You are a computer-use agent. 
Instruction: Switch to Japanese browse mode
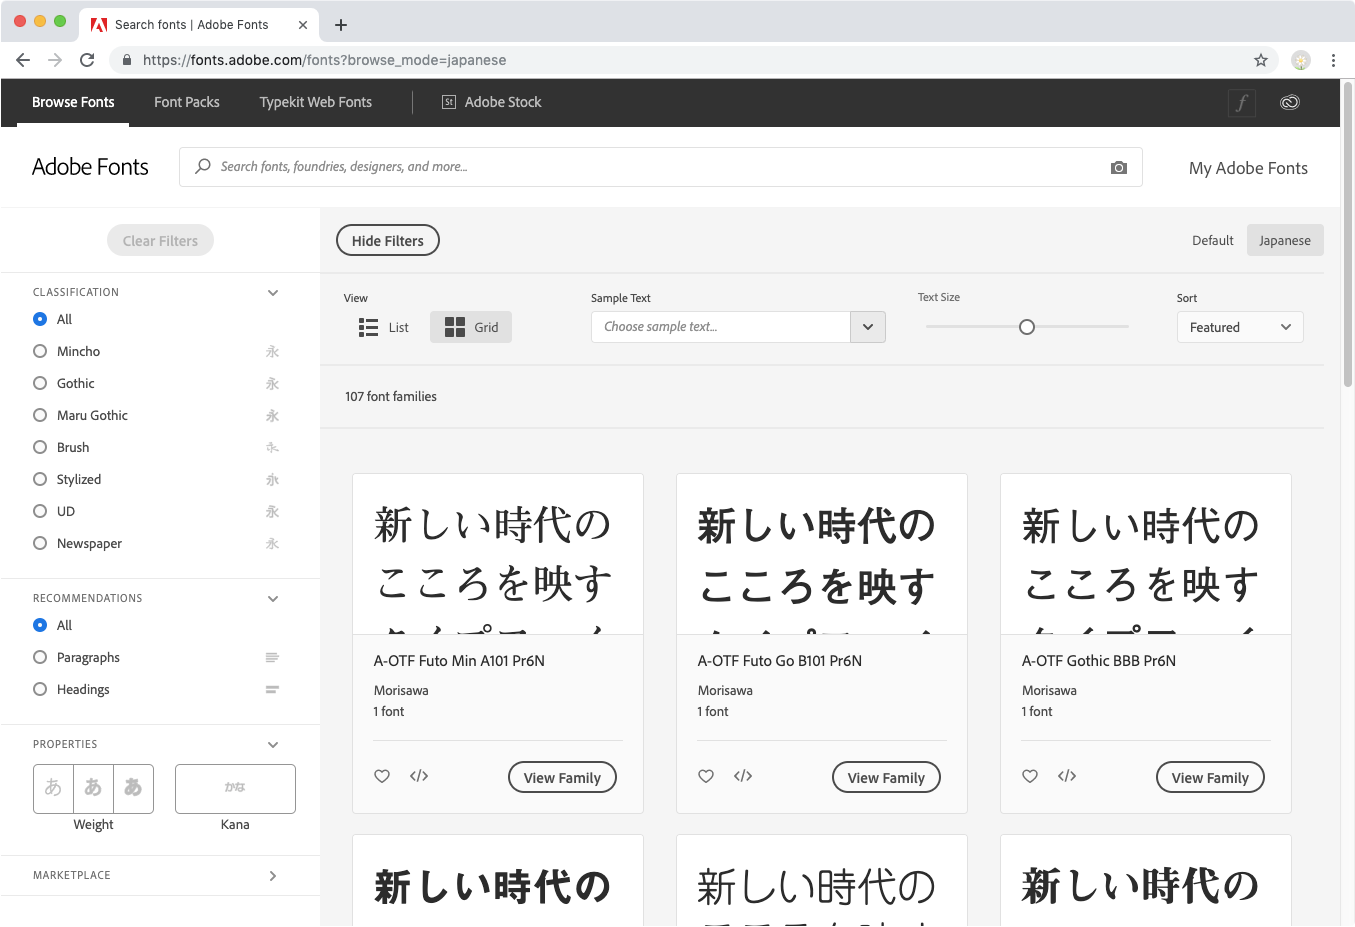(x=1285, y=240)
